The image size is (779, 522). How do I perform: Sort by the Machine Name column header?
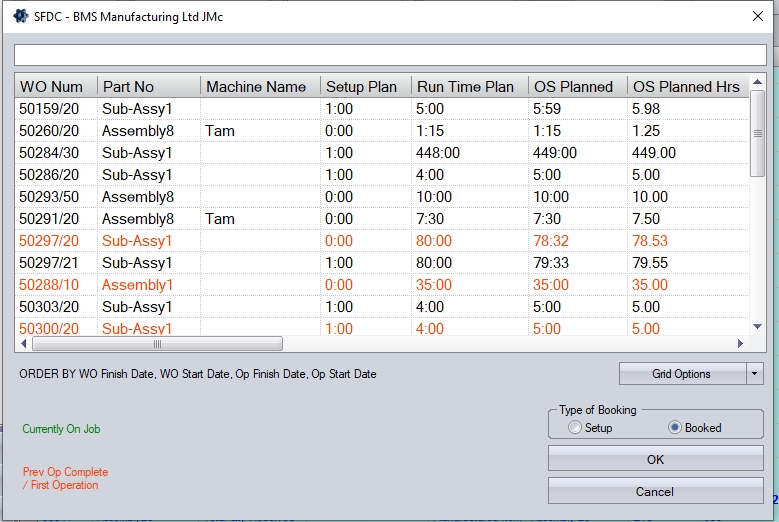pos(256,87)
